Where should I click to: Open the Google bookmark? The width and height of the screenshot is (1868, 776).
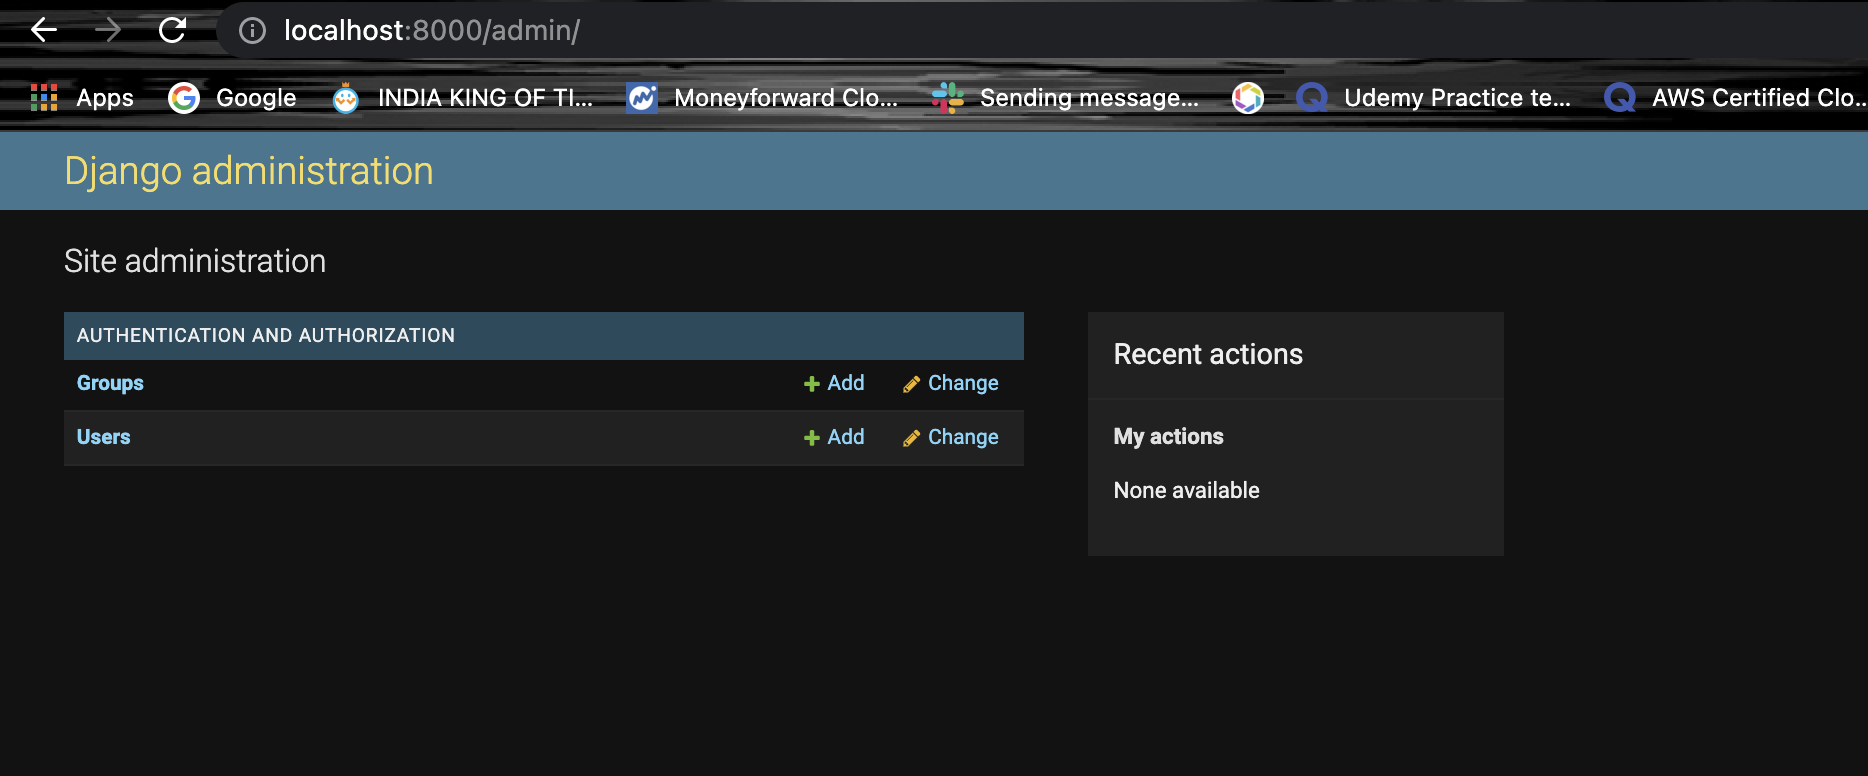[233, 98]
